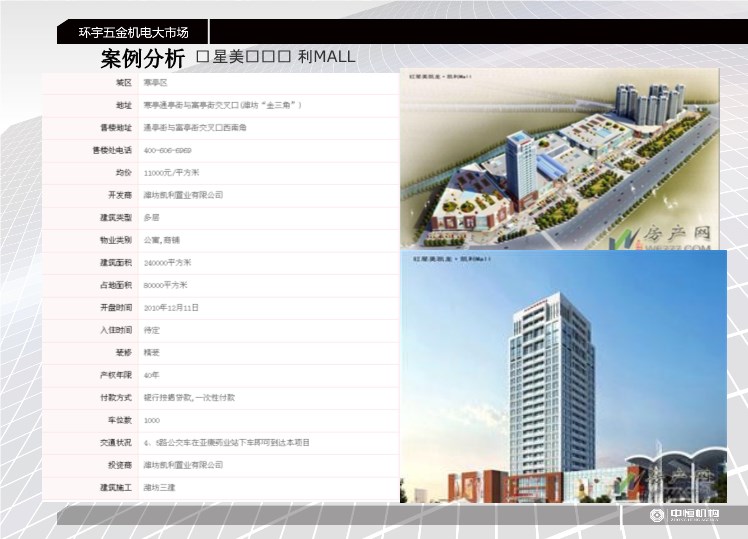
Task: Click the value 80000平方米
Action: 166,285
